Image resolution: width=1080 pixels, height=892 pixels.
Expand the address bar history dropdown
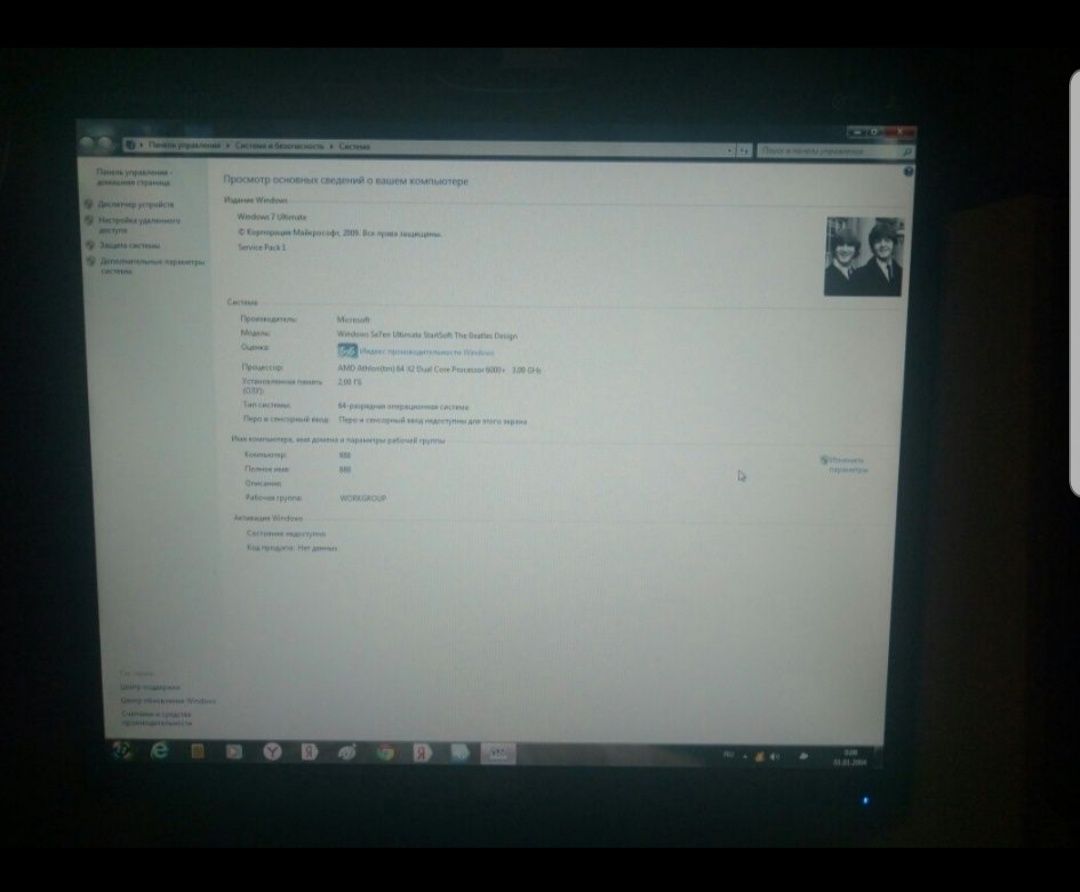[x=730, y=150]
